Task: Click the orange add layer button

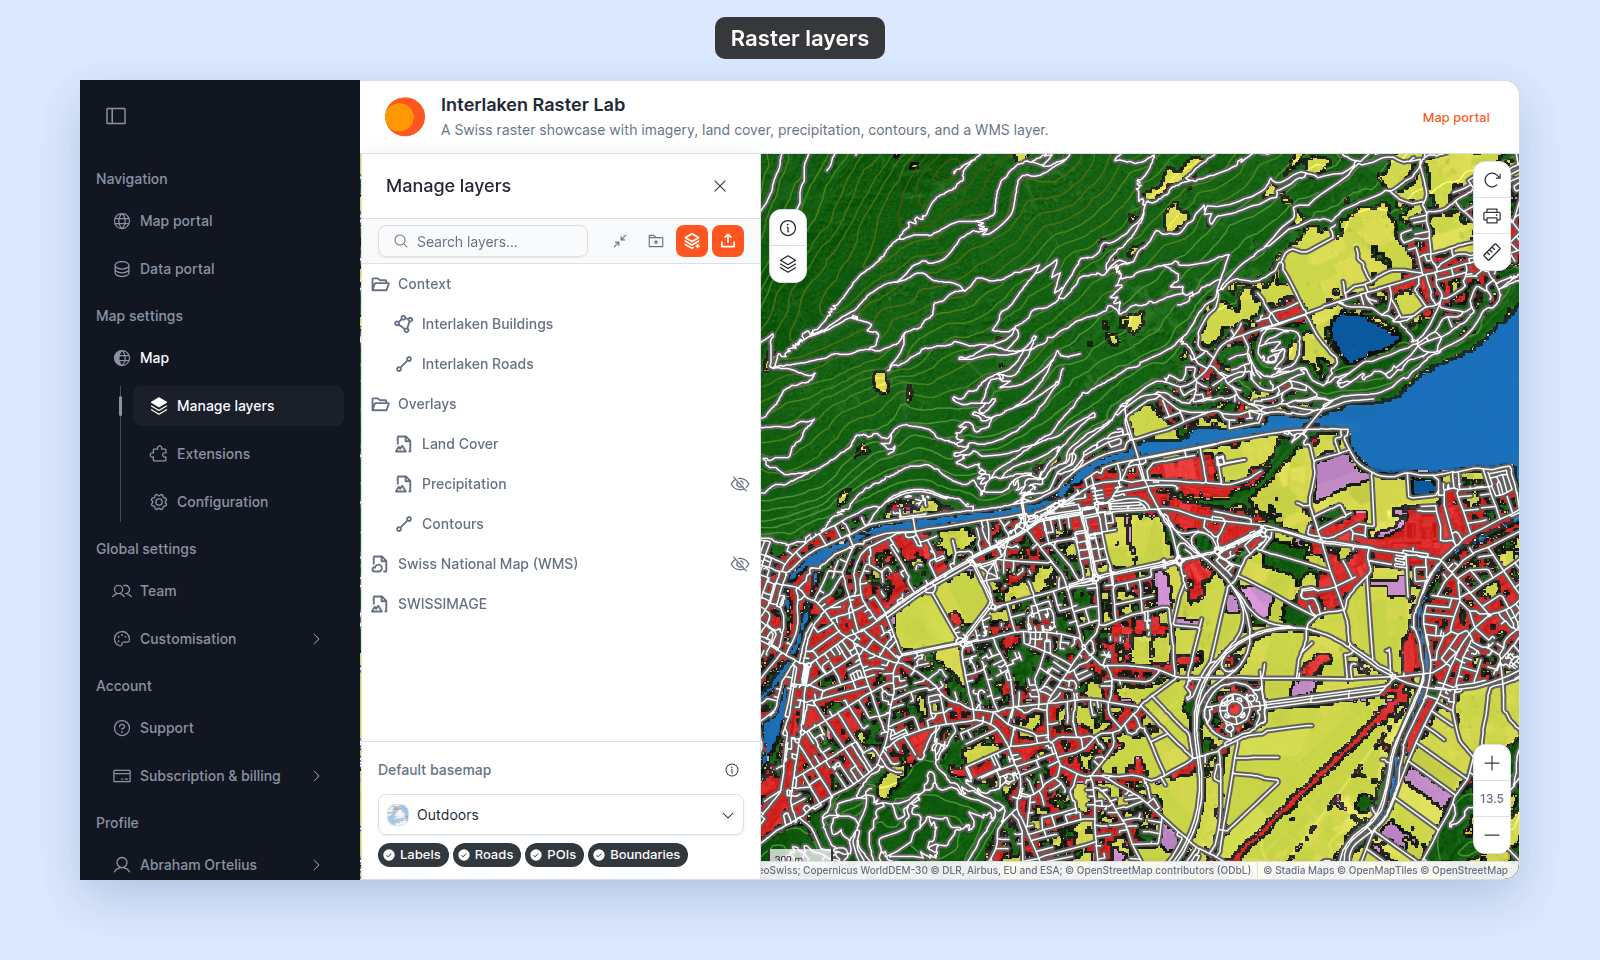Action: pyautogui.click(x=692, y=241)
